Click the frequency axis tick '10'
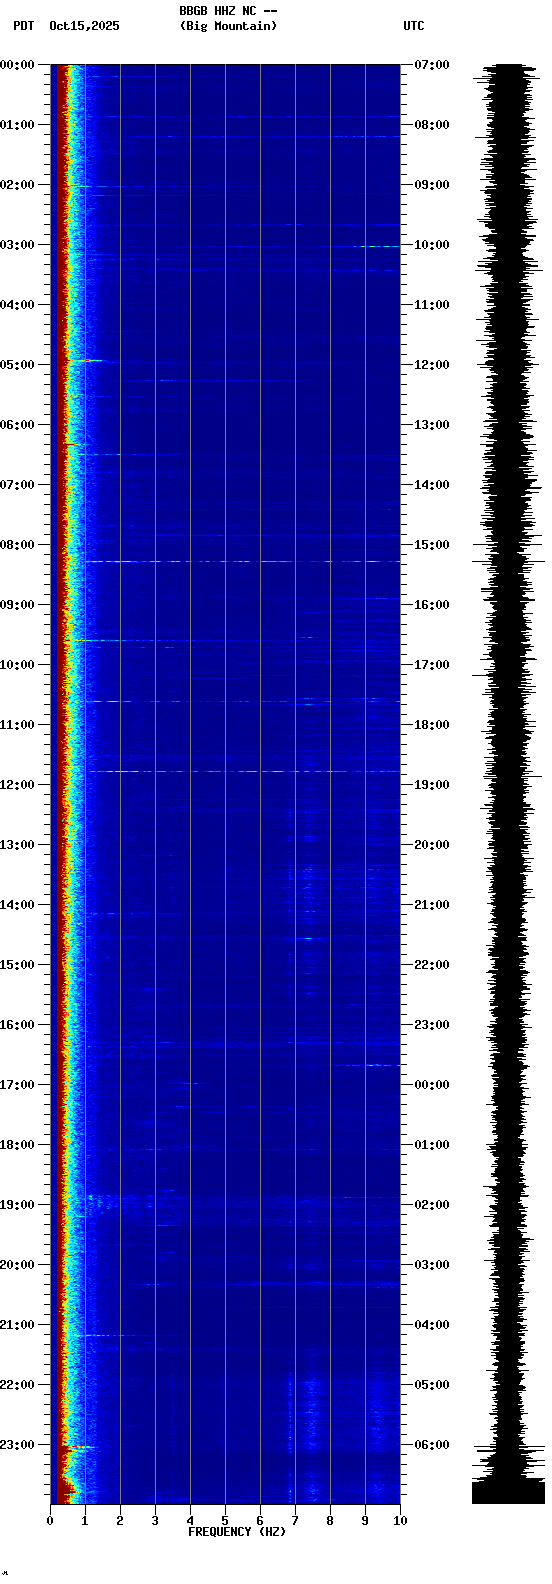552x1584 pixels. coord(400,1521)
